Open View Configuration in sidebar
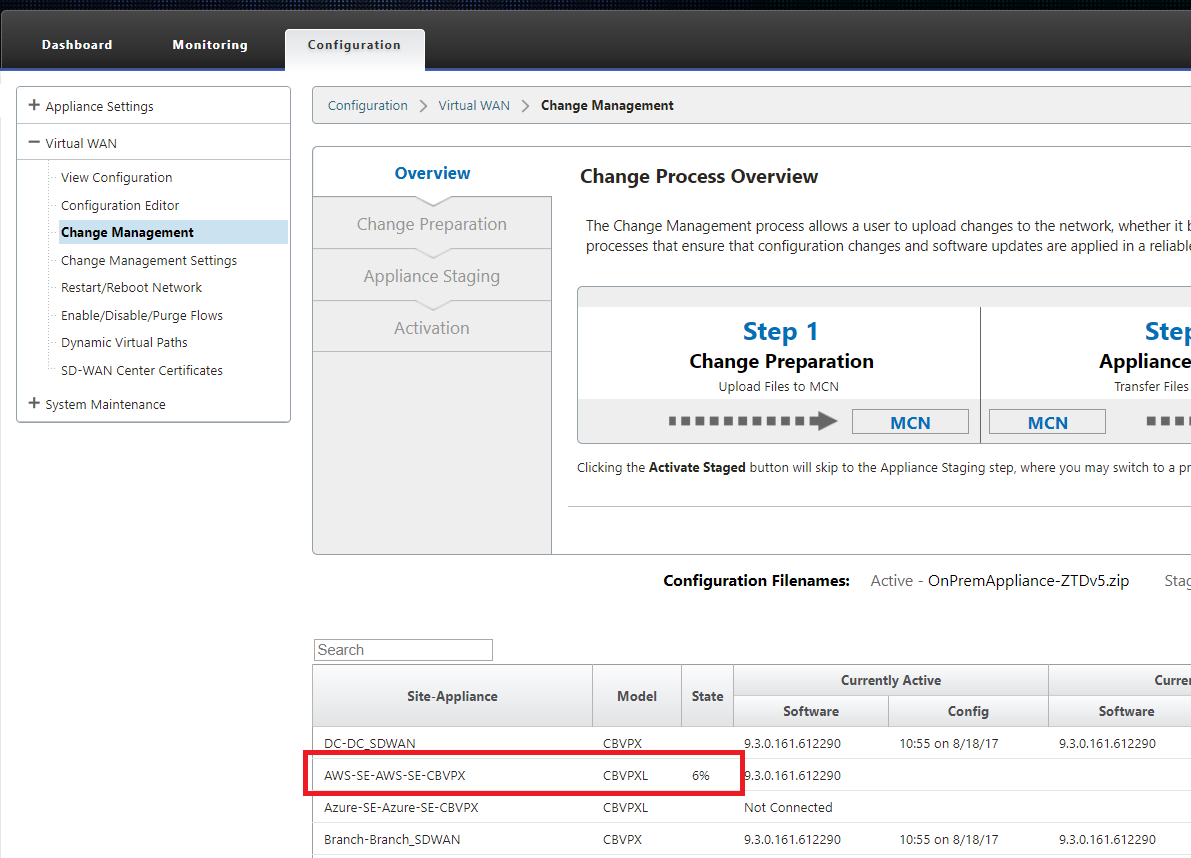This screenshot has height=858, width=1191. coord(116,177)
